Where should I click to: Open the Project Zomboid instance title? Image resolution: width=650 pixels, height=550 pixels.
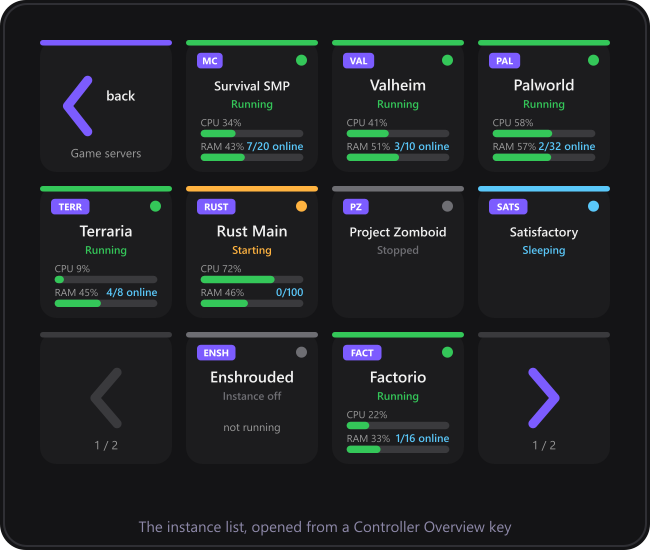(x=398, y=232)
